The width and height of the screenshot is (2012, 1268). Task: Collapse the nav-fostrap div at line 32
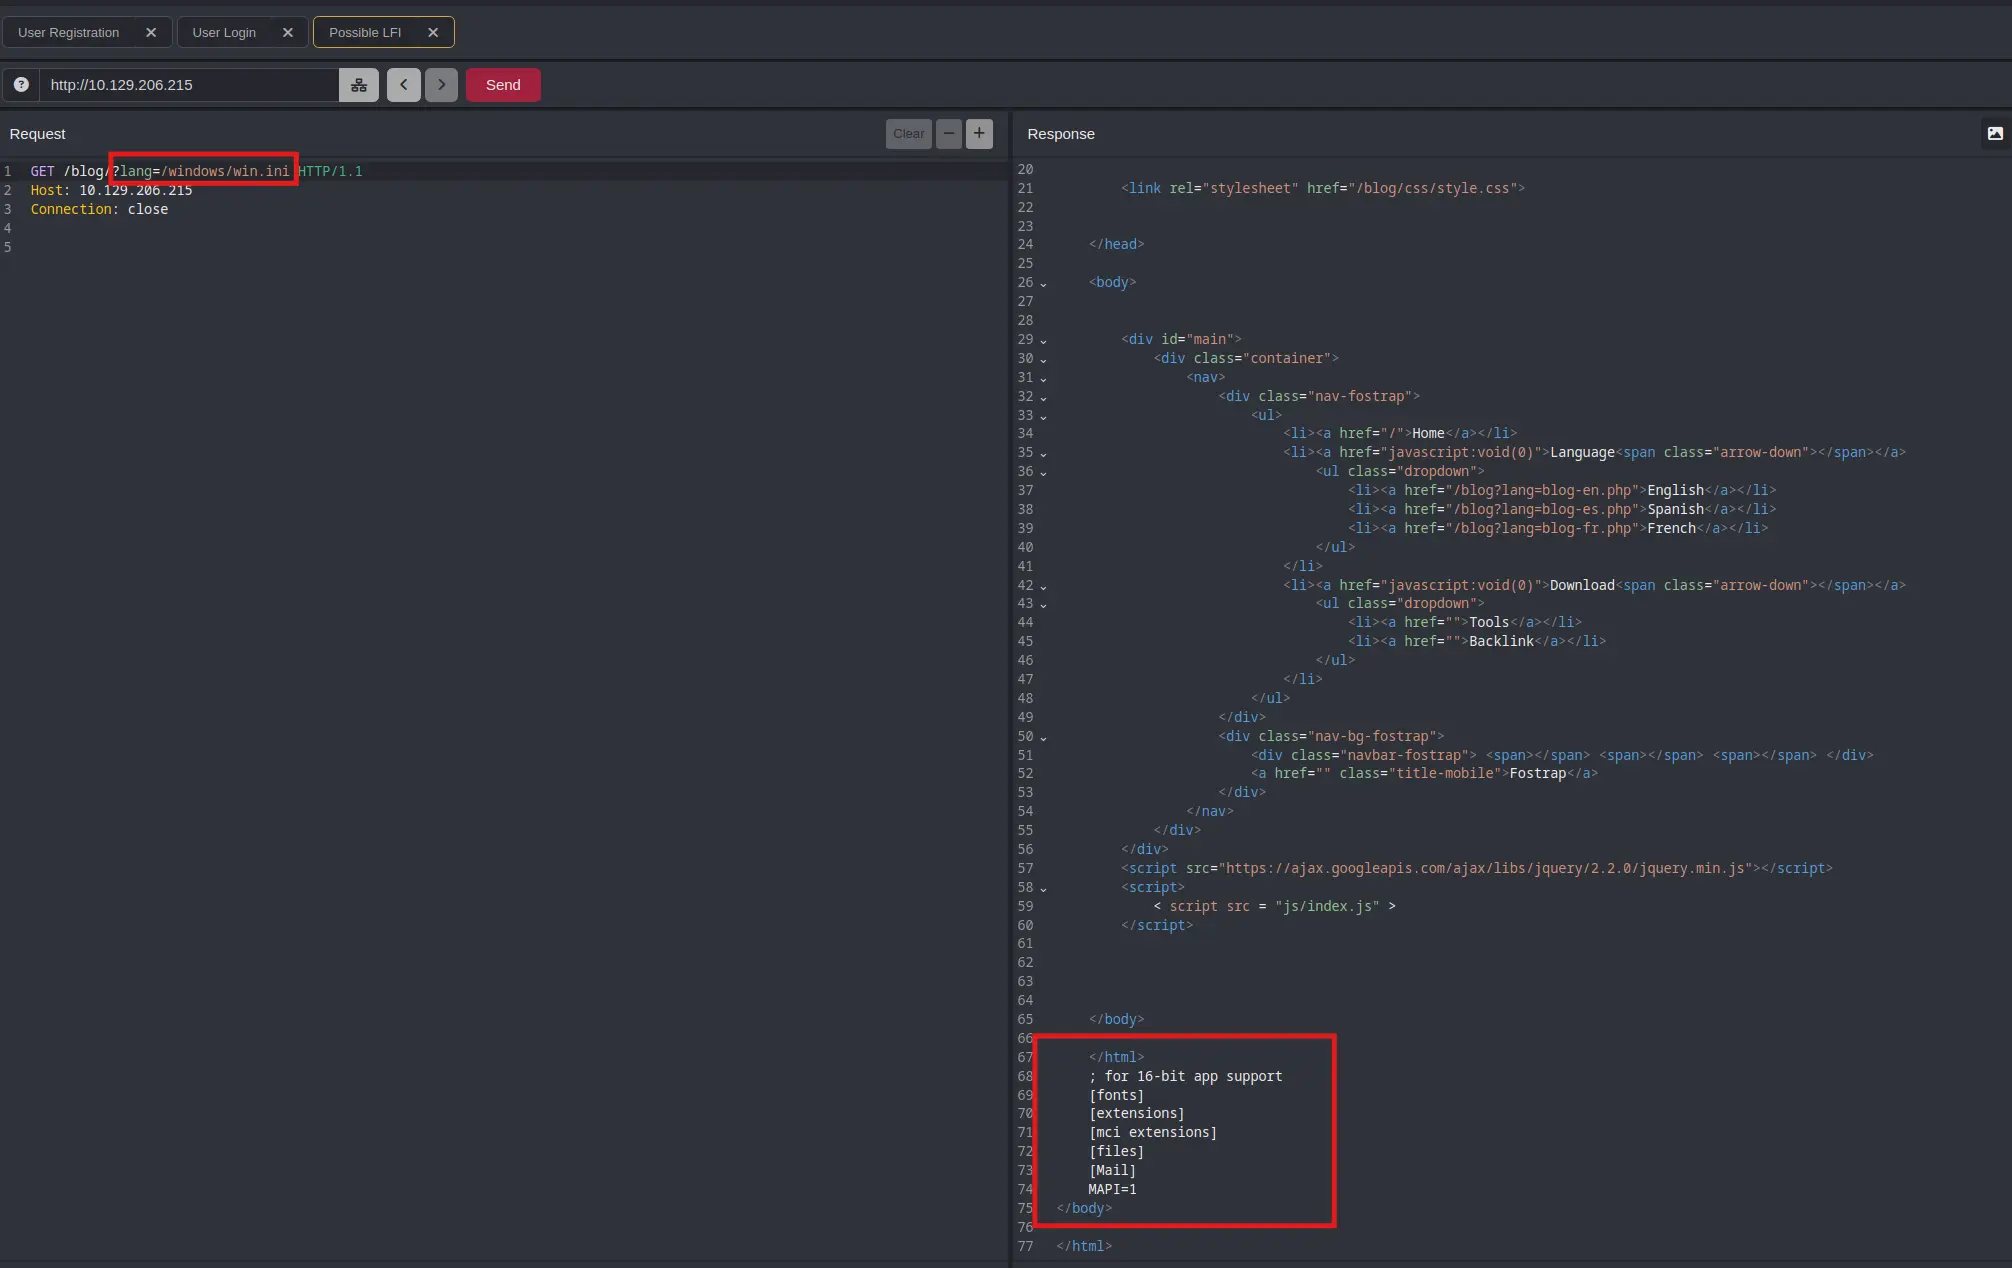pos(1043,398)
